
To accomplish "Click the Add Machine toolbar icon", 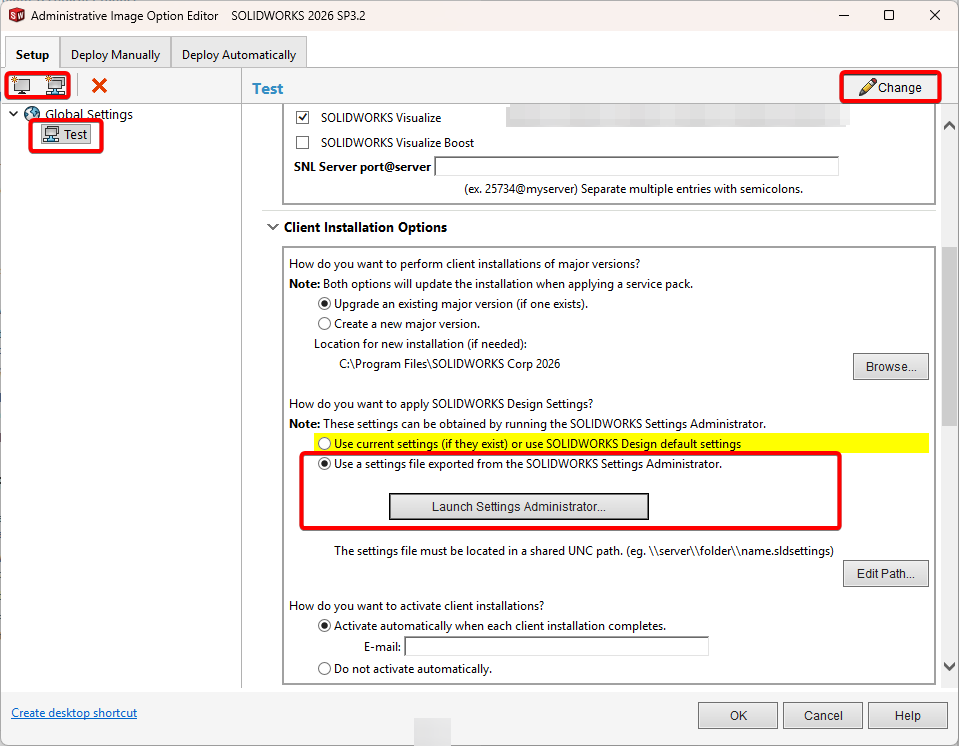I will 21,86.
